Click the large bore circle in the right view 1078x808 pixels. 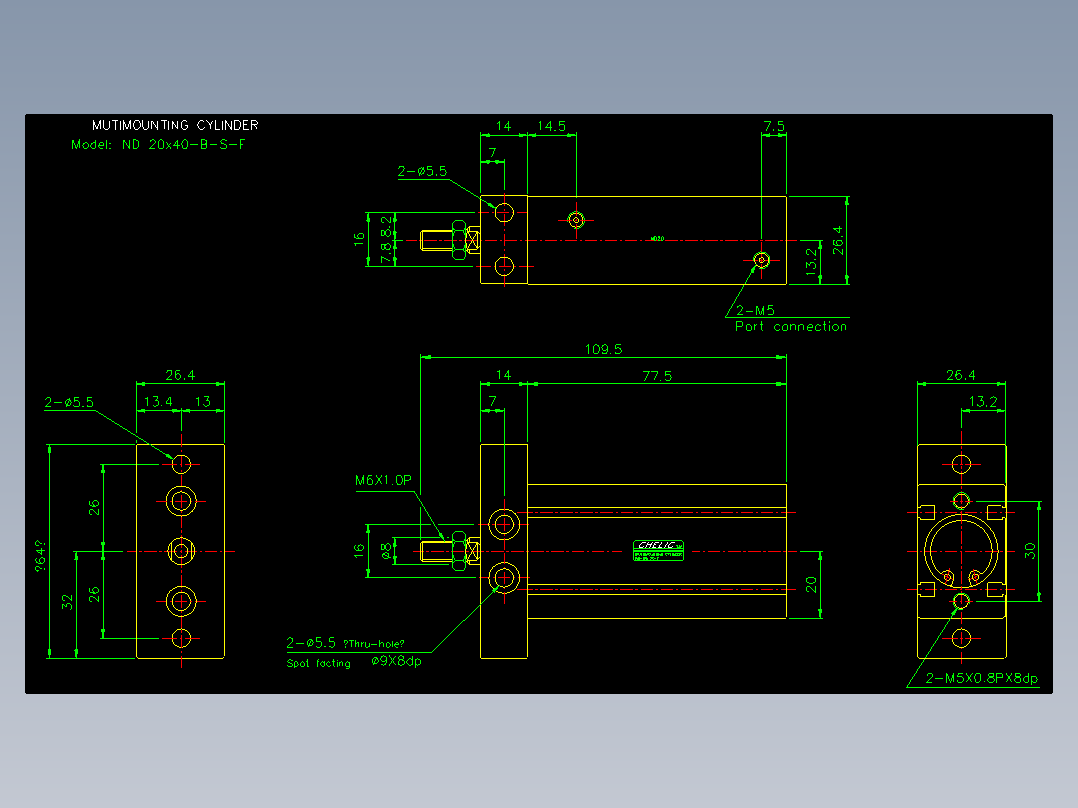pos(961,551)
